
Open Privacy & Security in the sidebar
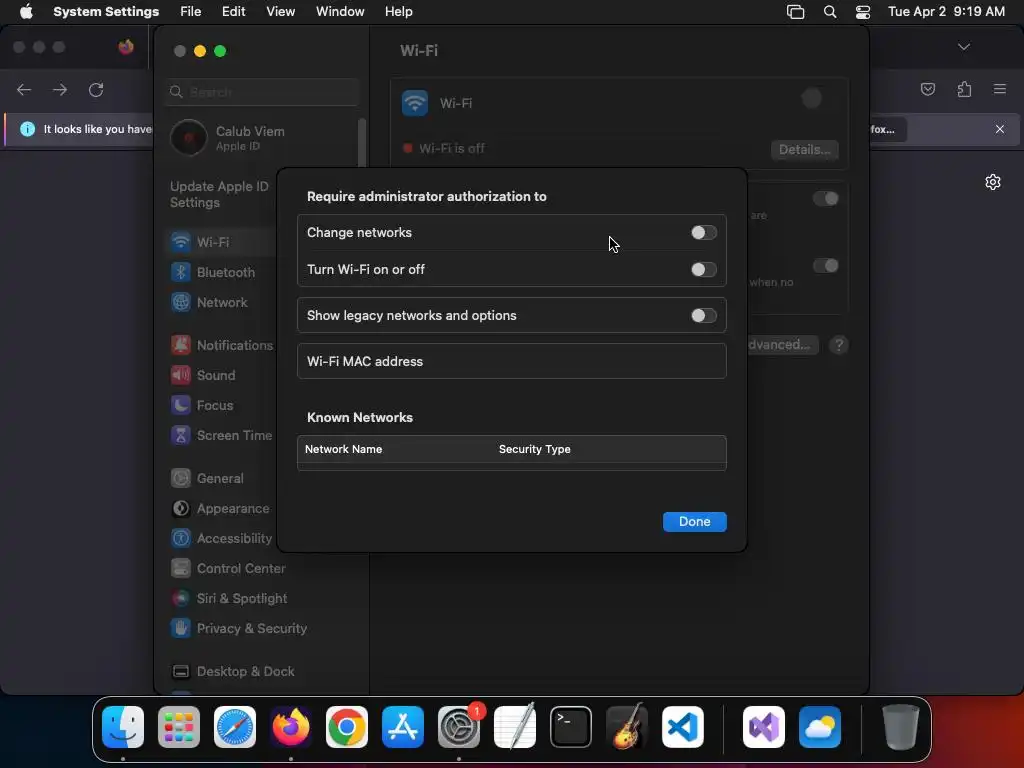(x=239, y=628)
